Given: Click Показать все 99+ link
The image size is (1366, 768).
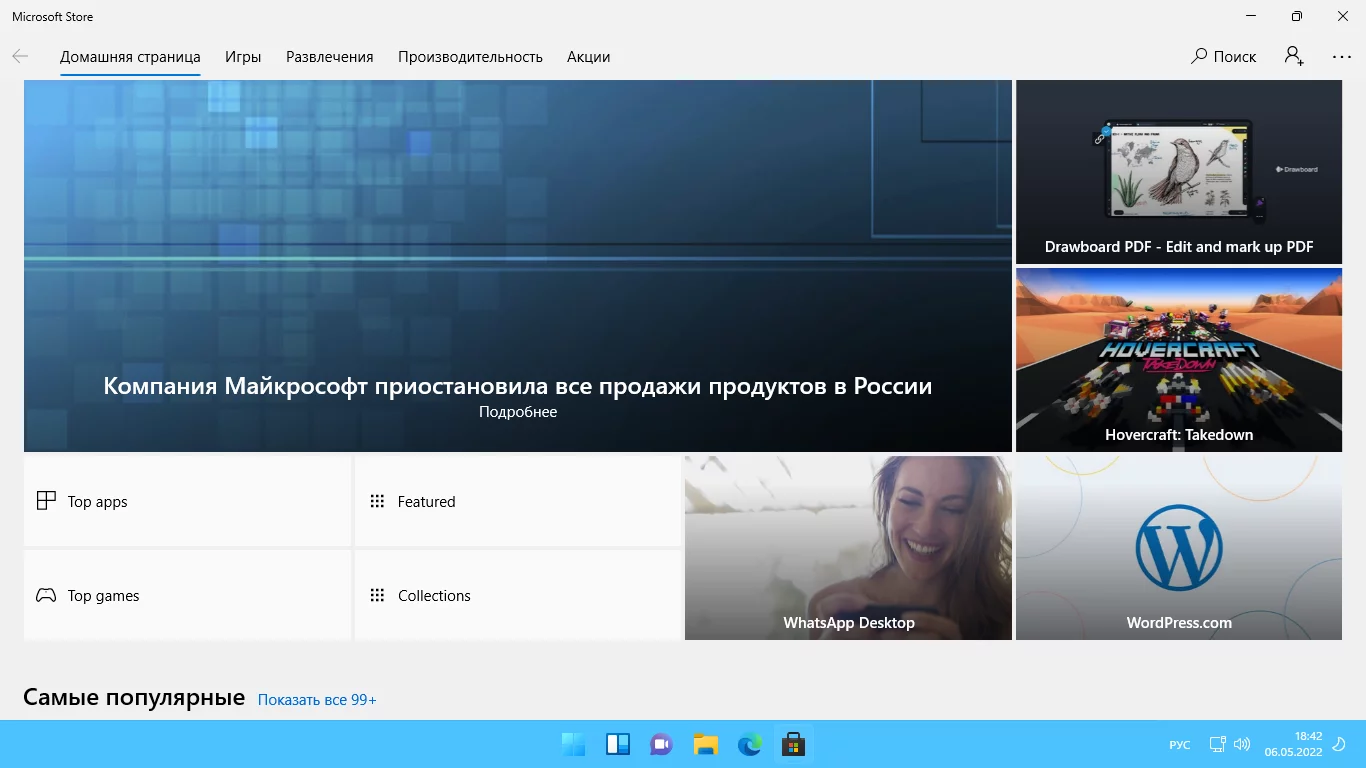Looking at the screenshot, I should (317, 700).
